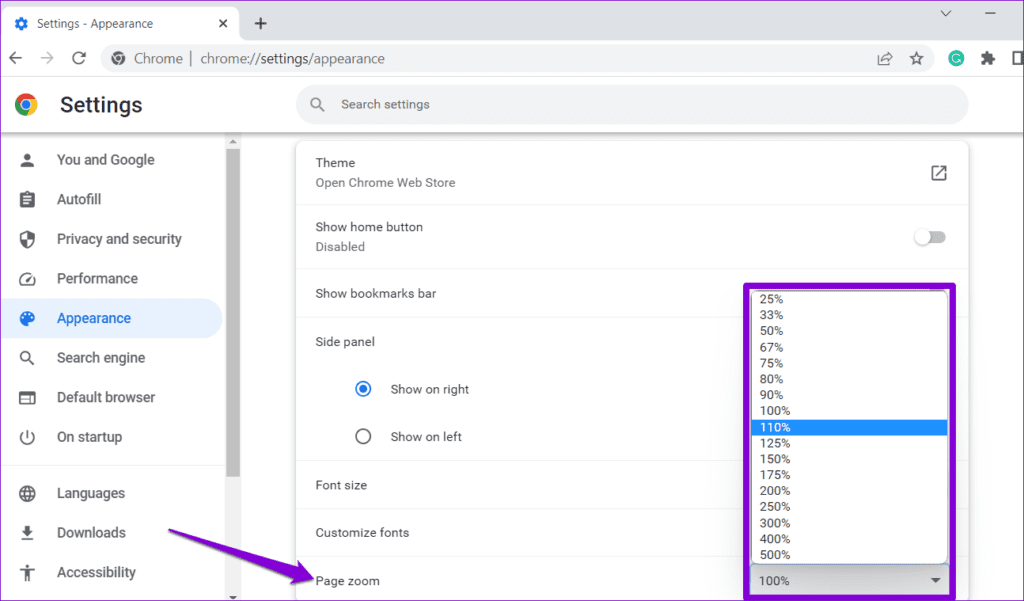Click the sidebar scroll up arrow
1024x601 pixels.
point(232,141)
